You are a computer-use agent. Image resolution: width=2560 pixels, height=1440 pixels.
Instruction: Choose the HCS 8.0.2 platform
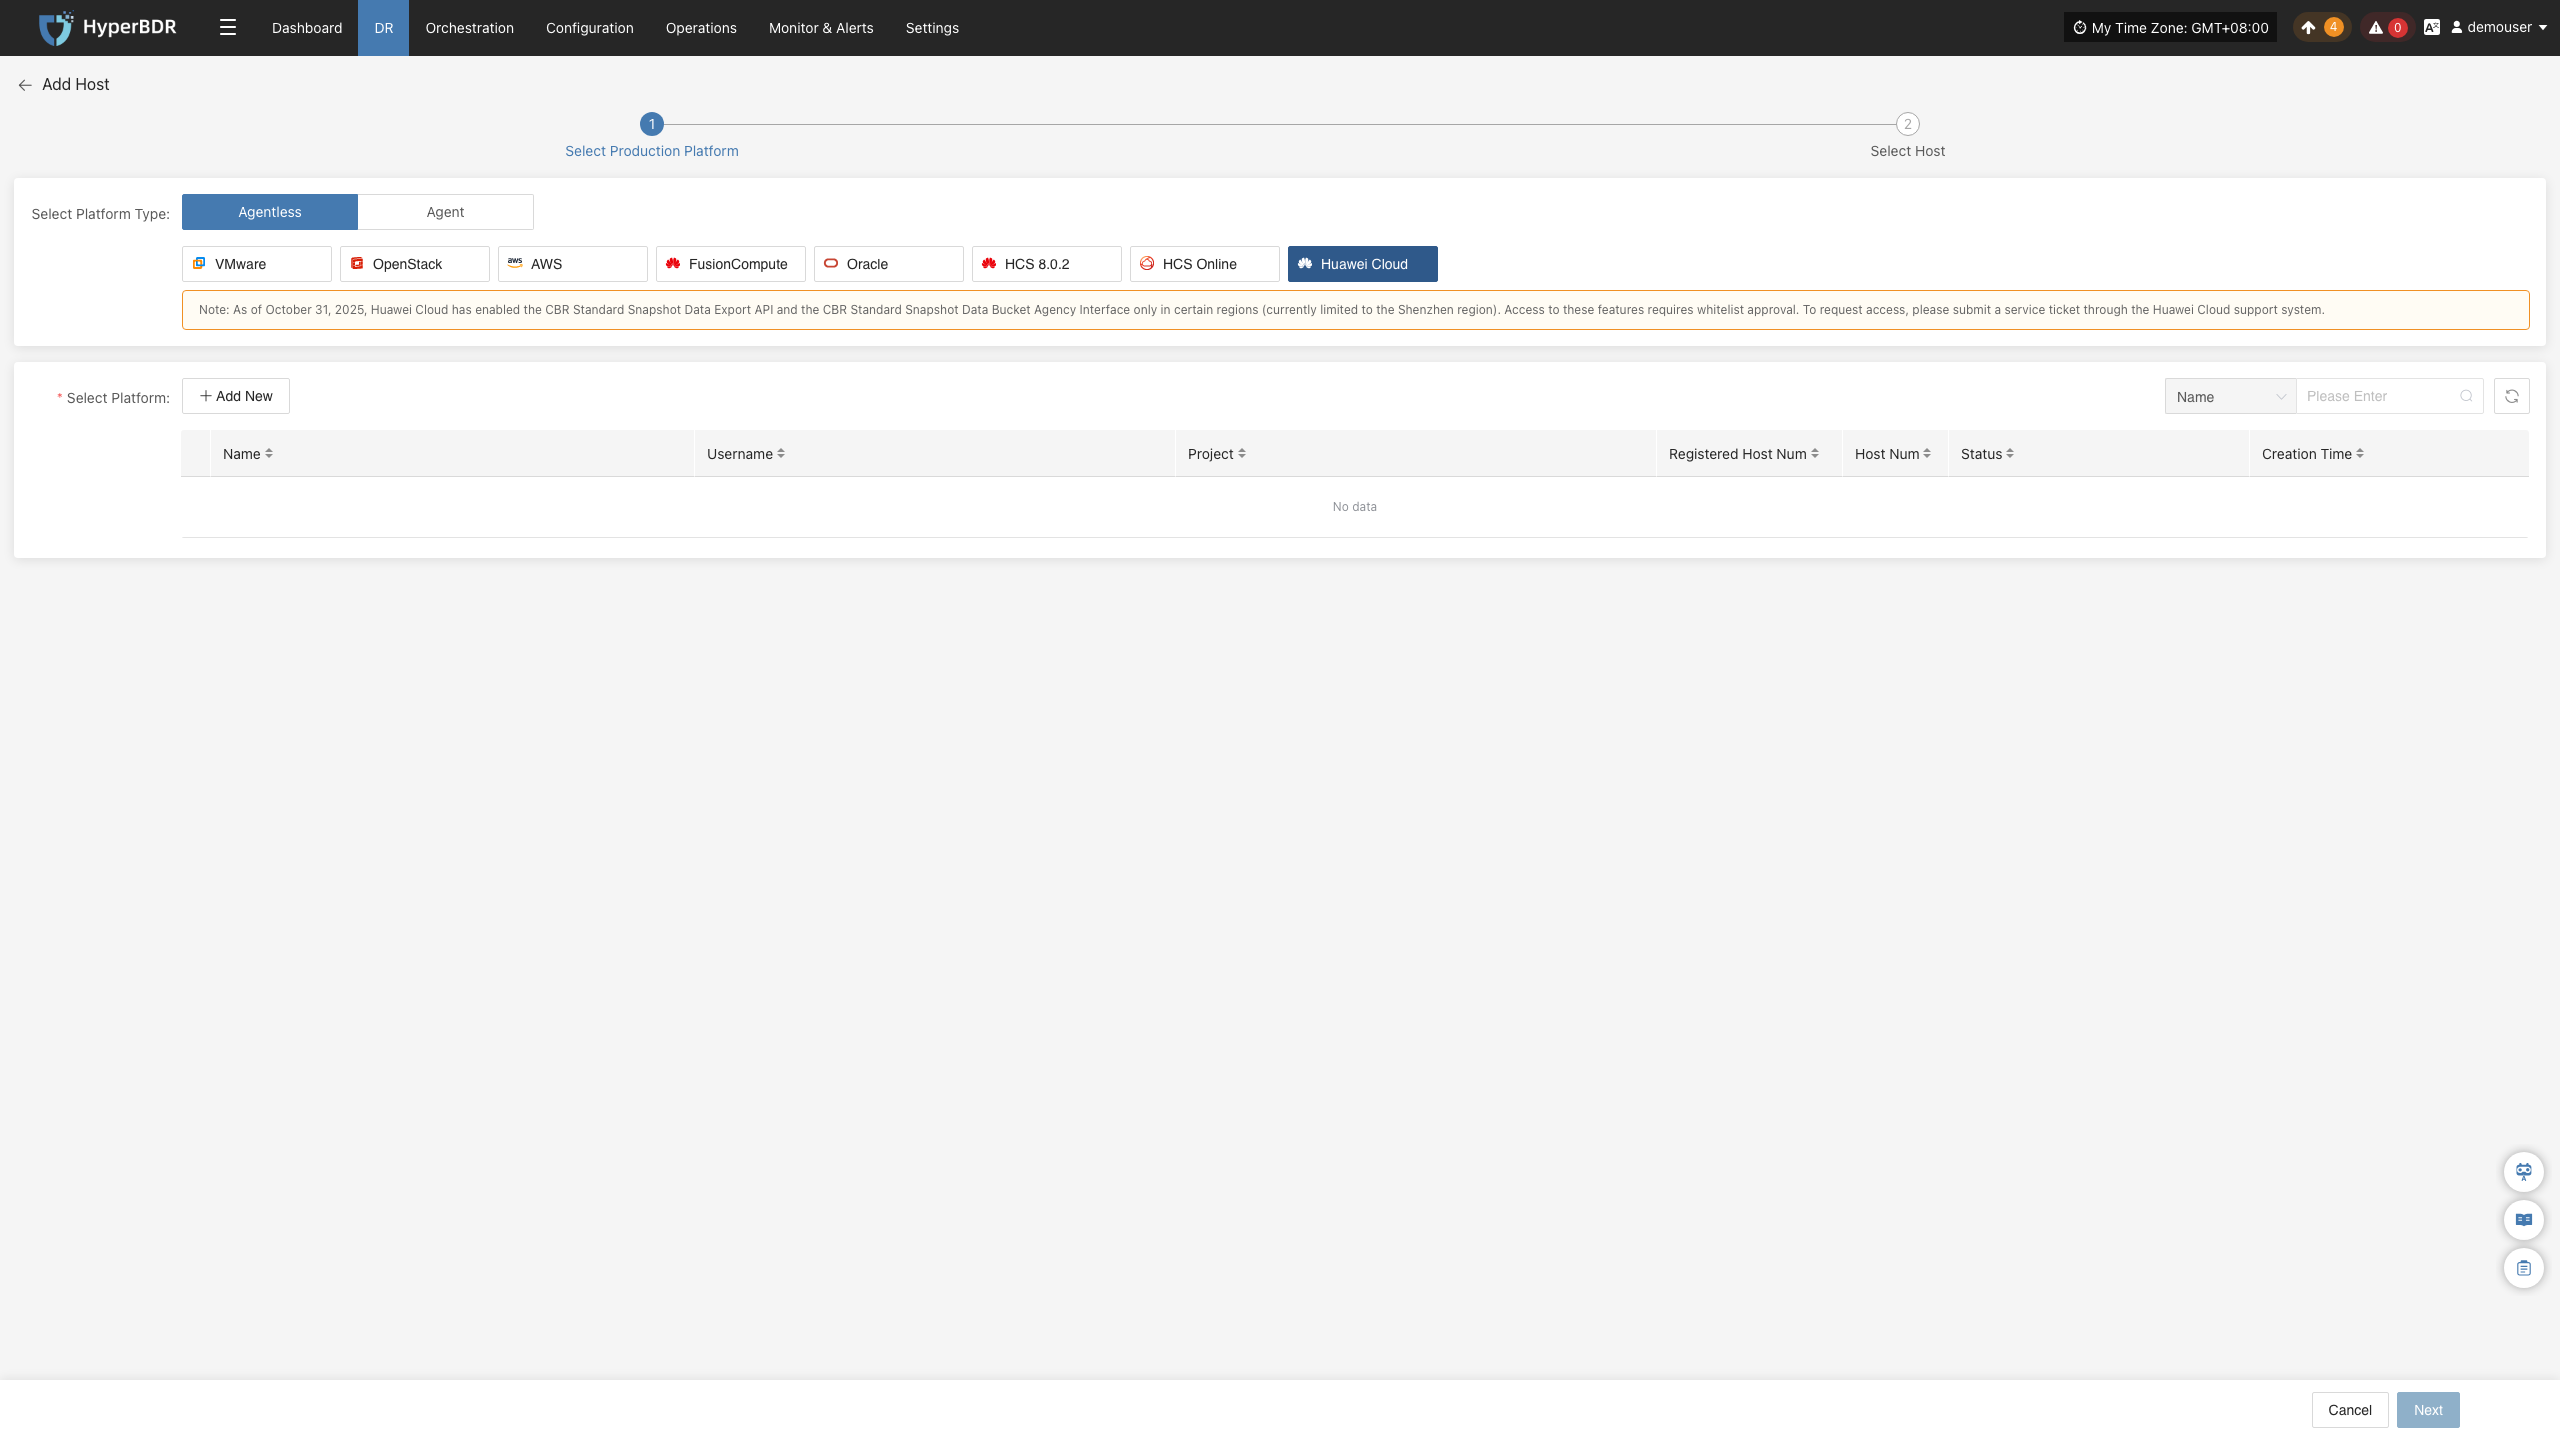(x=1047, y=264)
